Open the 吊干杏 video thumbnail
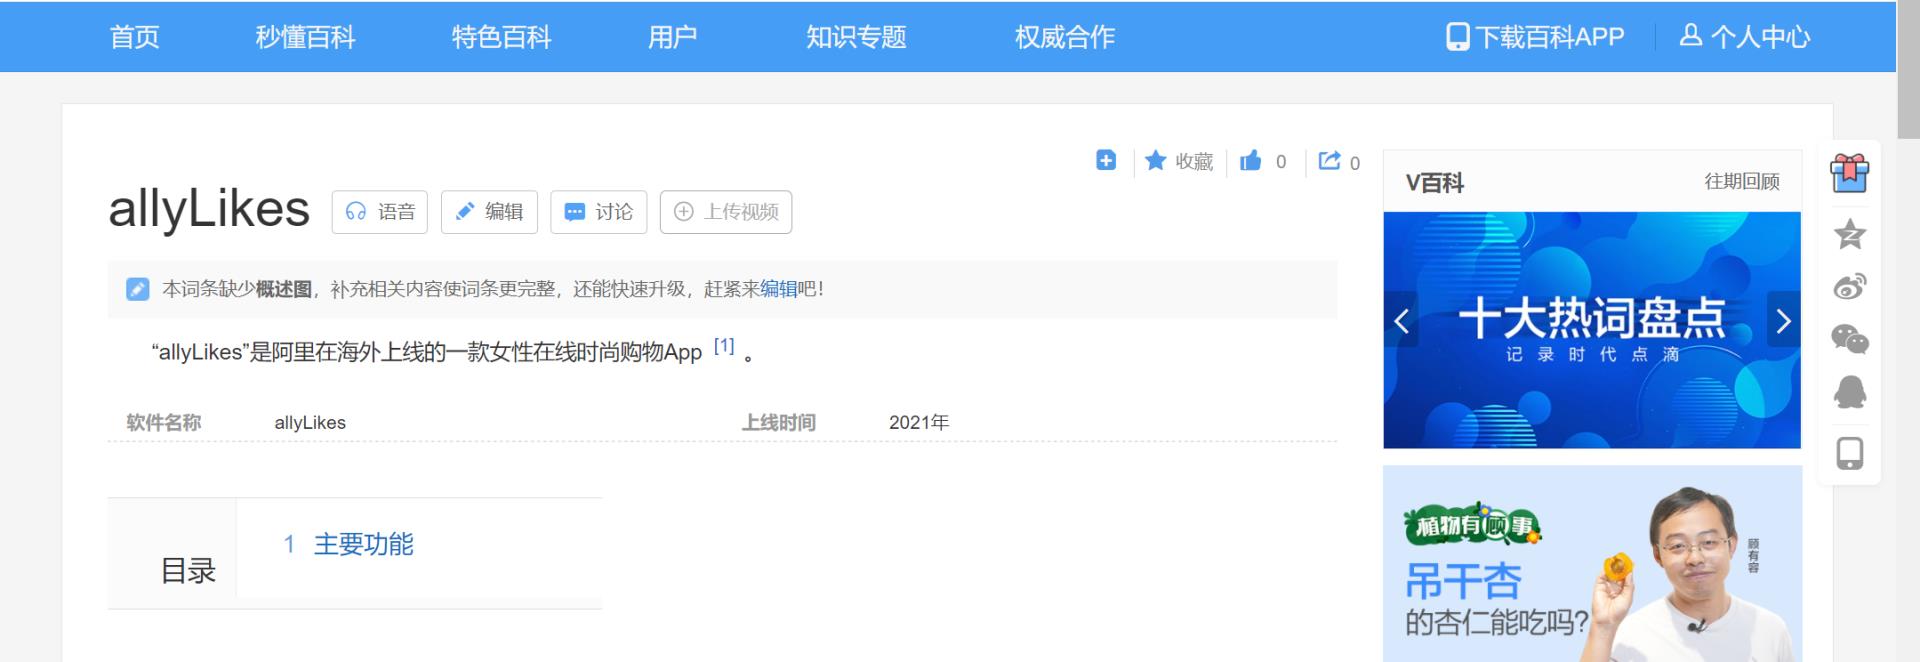Viewport: 1920px width, 662px height. pyautogui.click(x=1592, y=564)
